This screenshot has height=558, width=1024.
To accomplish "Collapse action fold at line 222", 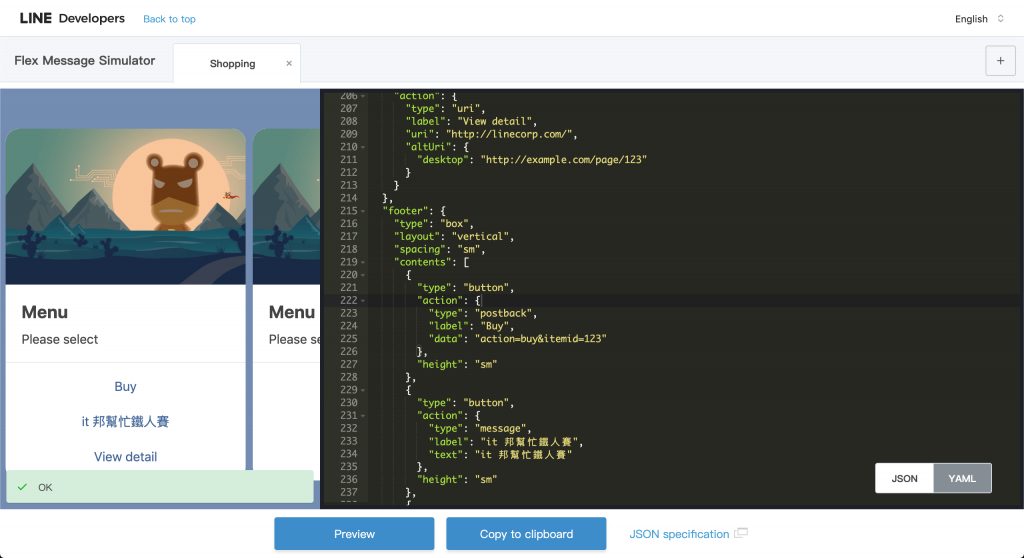I will (363, 301).
